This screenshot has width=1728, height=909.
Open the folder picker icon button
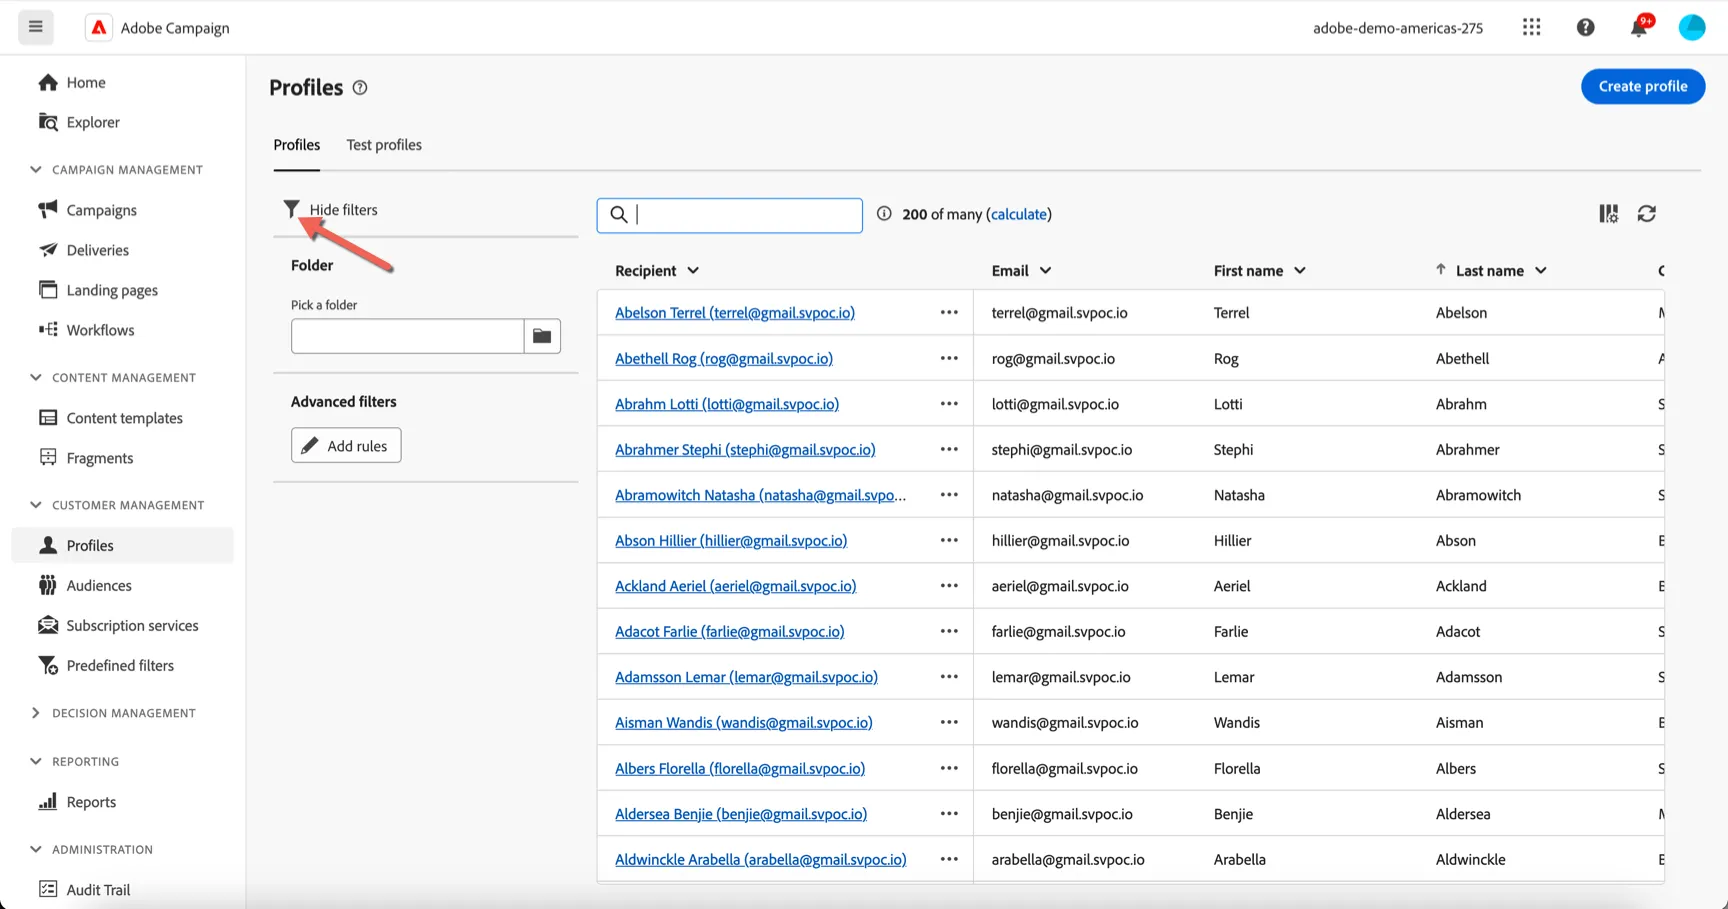[542, 336]
